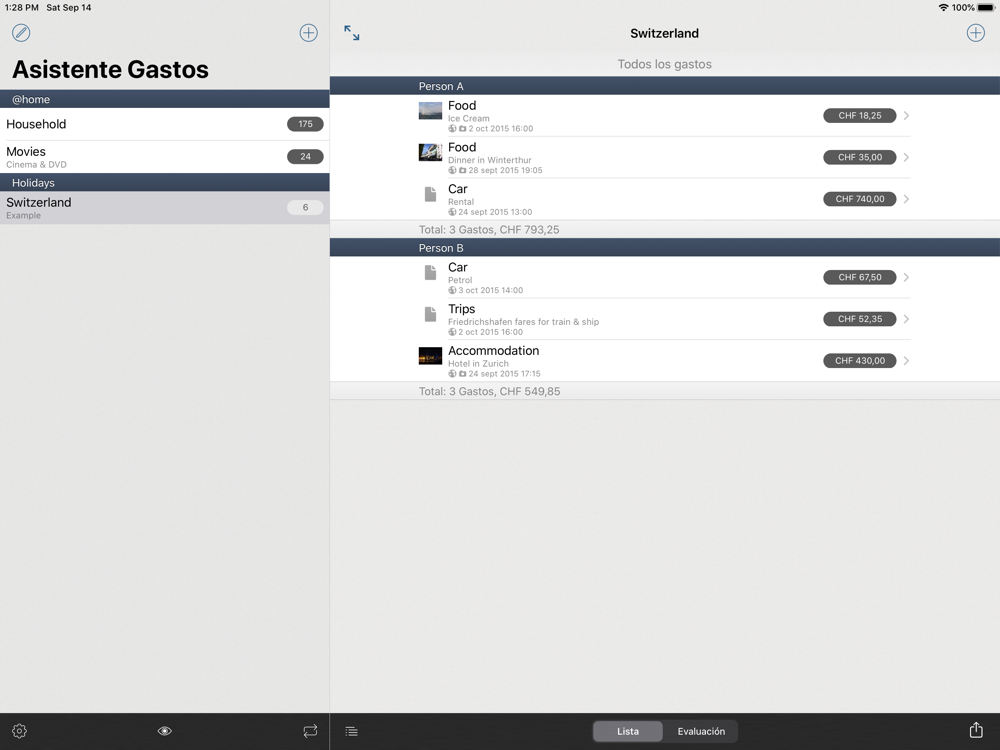
Task: Tap the Todos los gastos filter label
Action: point(664,64)
